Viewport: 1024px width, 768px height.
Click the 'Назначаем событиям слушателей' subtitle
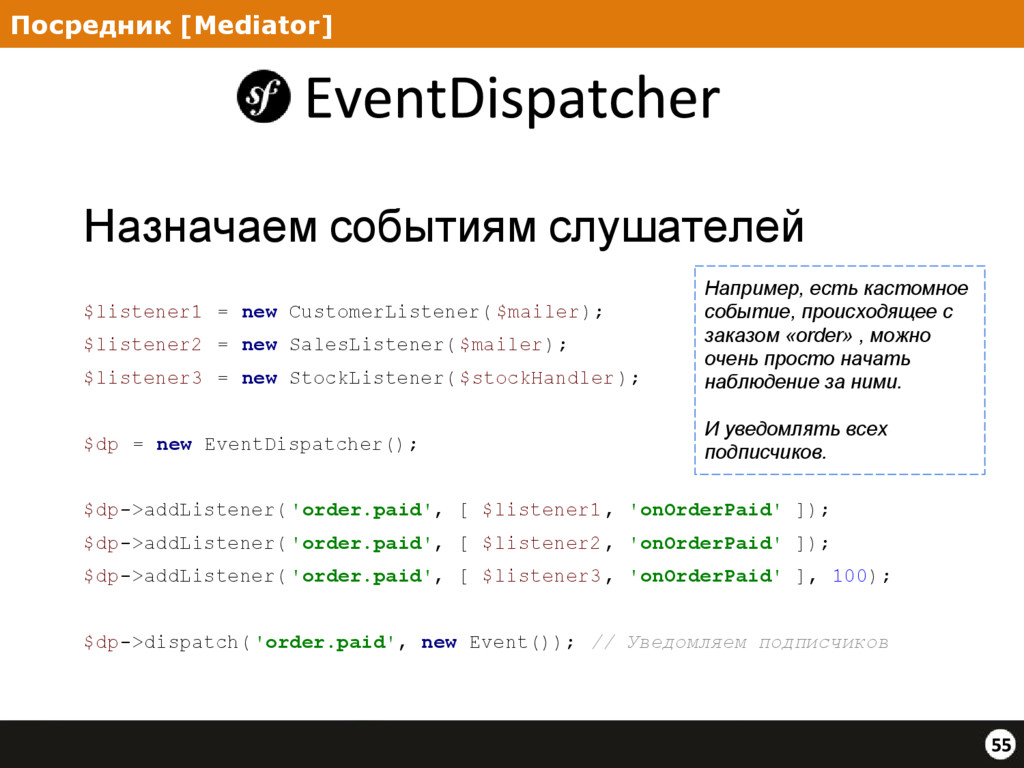point(443,227)
